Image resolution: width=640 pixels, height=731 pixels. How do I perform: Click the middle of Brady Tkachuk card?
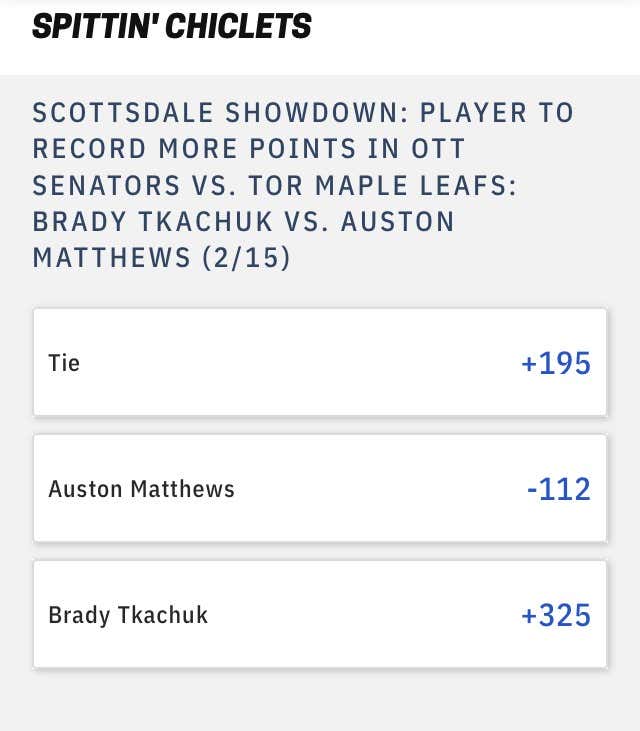click(320, 614)
